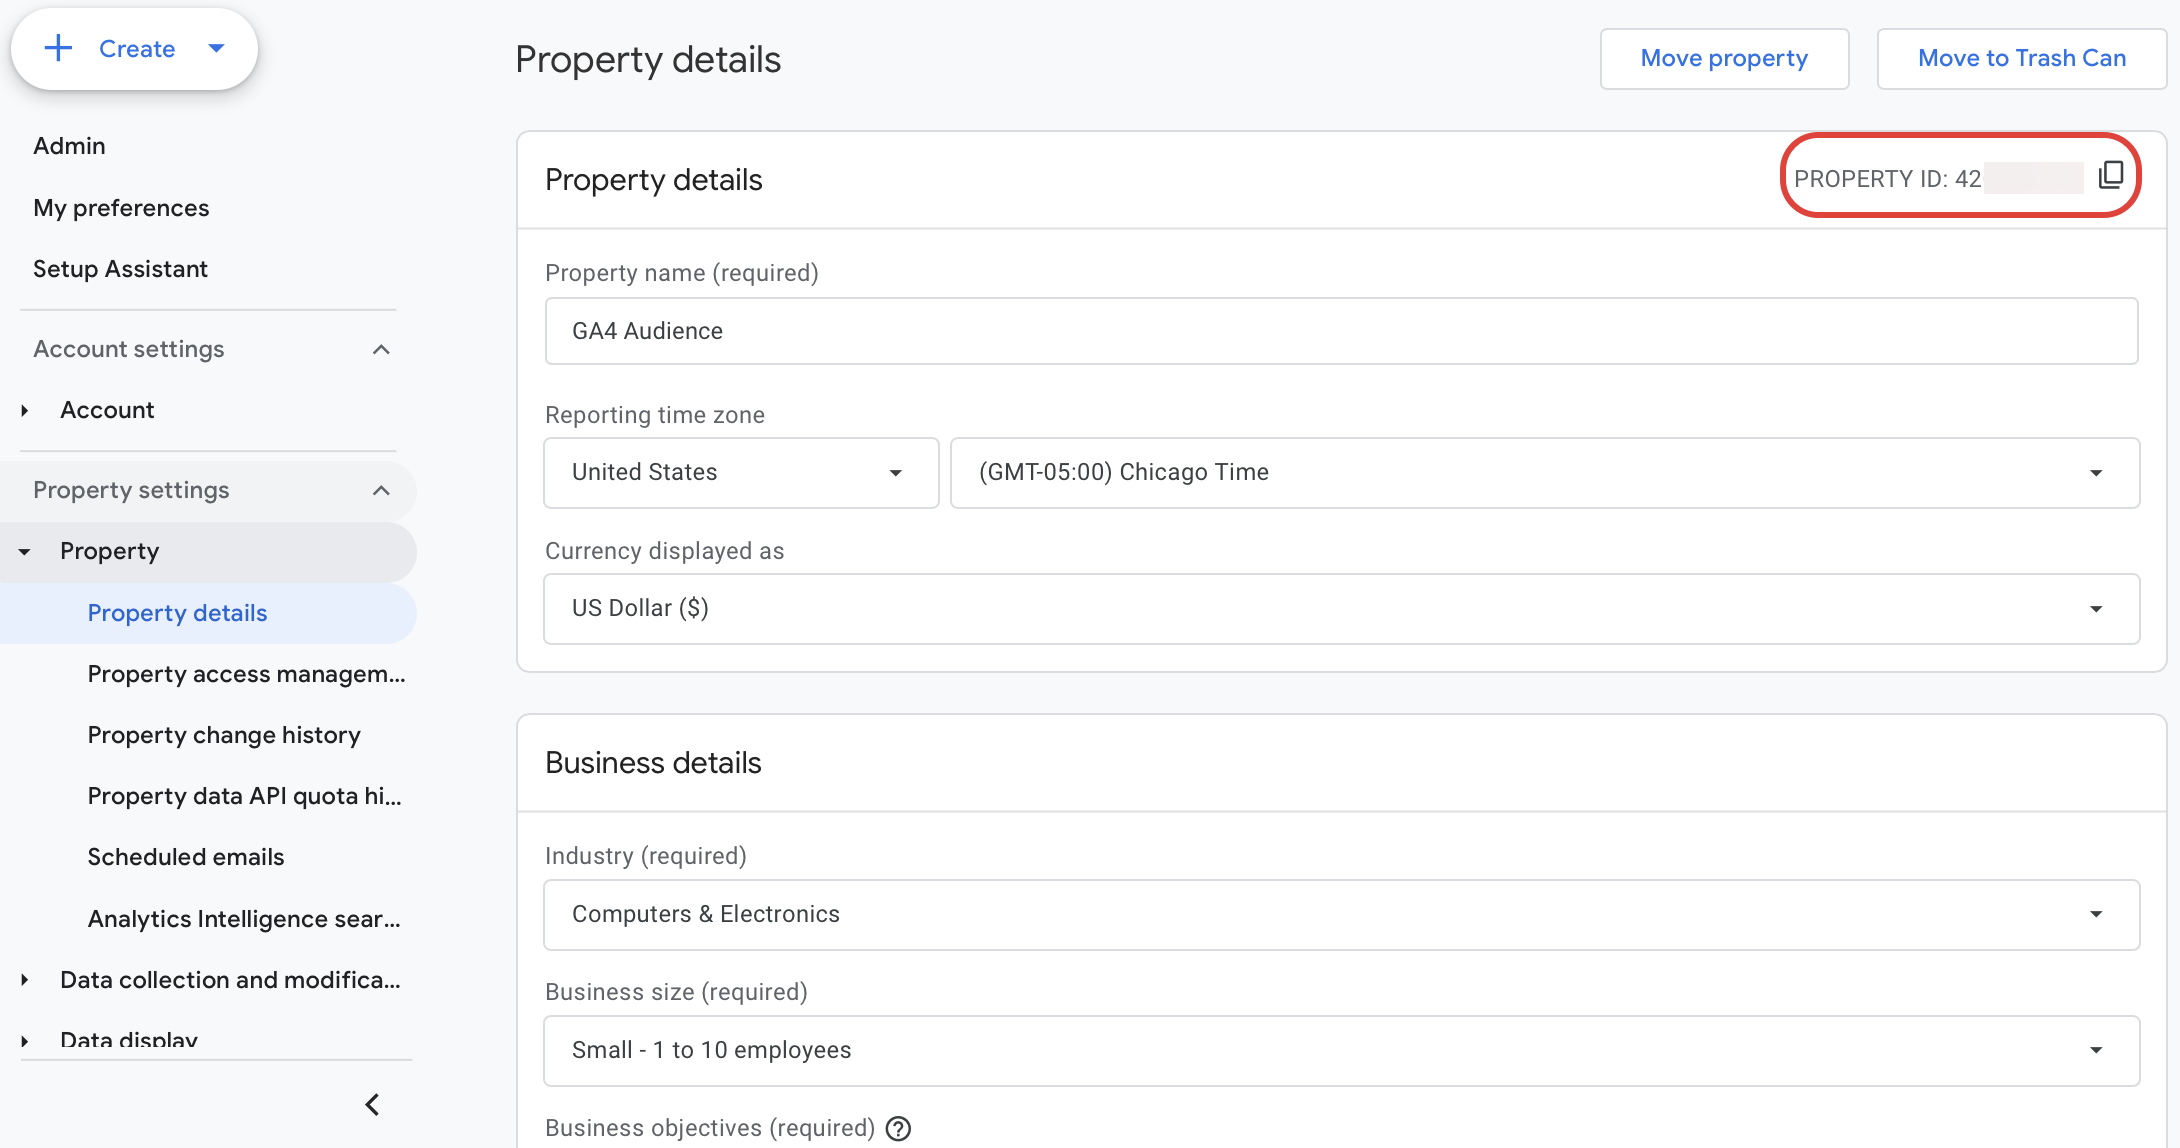Open the reporting time zone country dropdown
2180x1148 pixels.
895,472
